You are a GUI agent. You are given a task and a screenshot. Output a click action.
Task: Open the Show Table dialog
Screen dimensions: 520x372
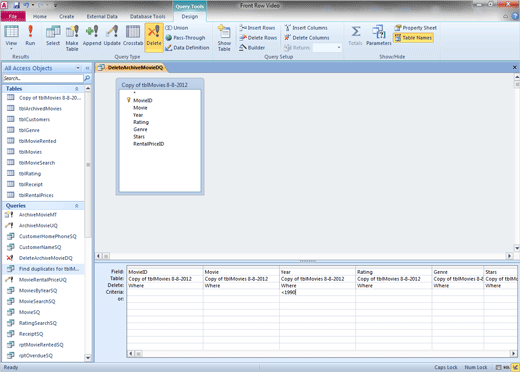click(224, 38)
